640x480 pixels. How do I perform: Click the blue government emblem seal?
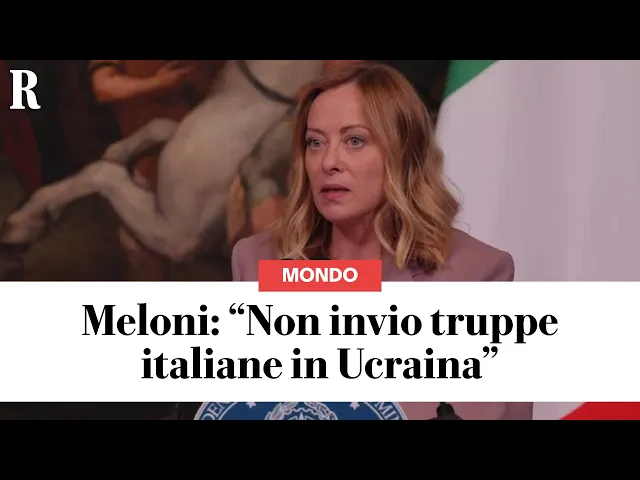click(x=300, y=411)
